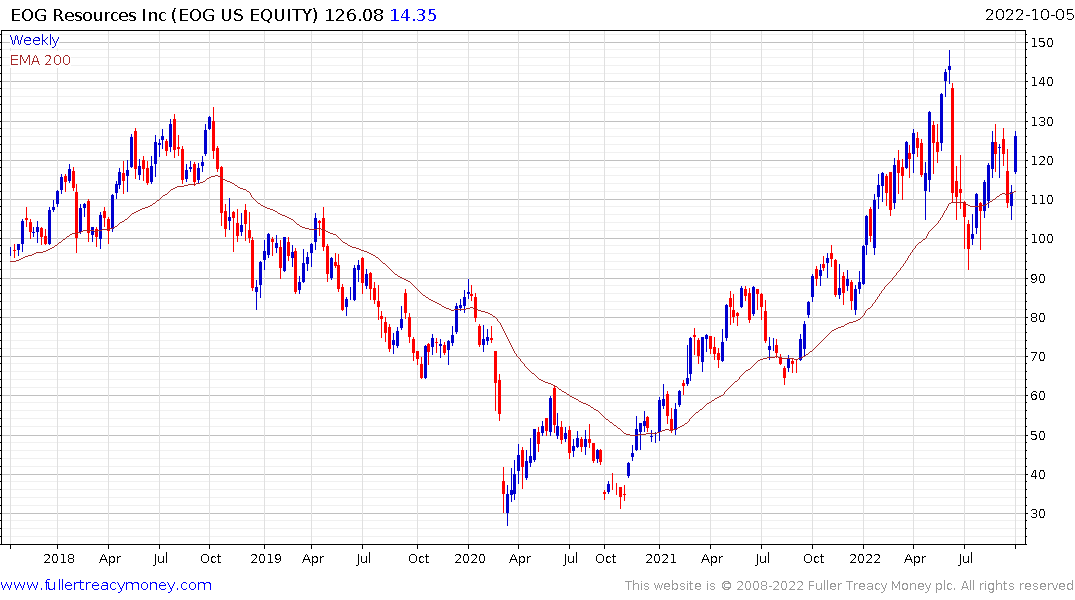Click the EMA 200 legend label

pos(40,60)
